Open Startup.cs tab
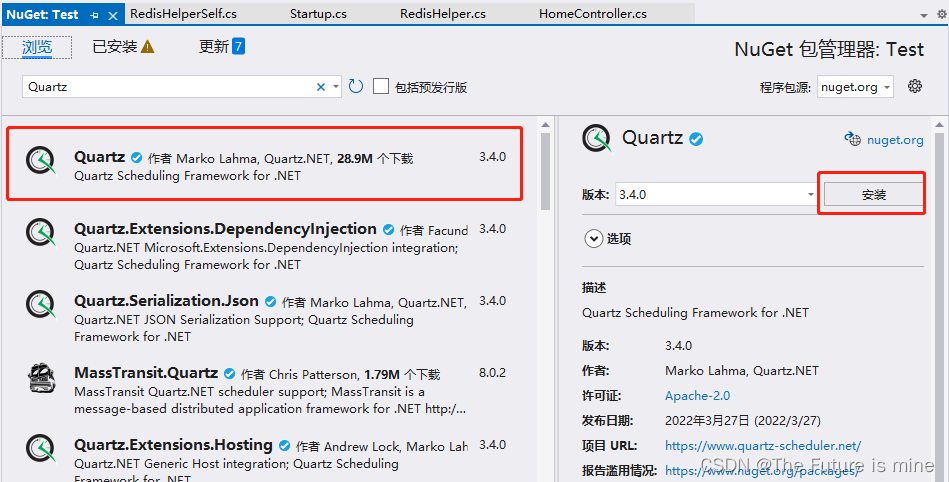Screen dimensions: 949x482 point(318,13)
